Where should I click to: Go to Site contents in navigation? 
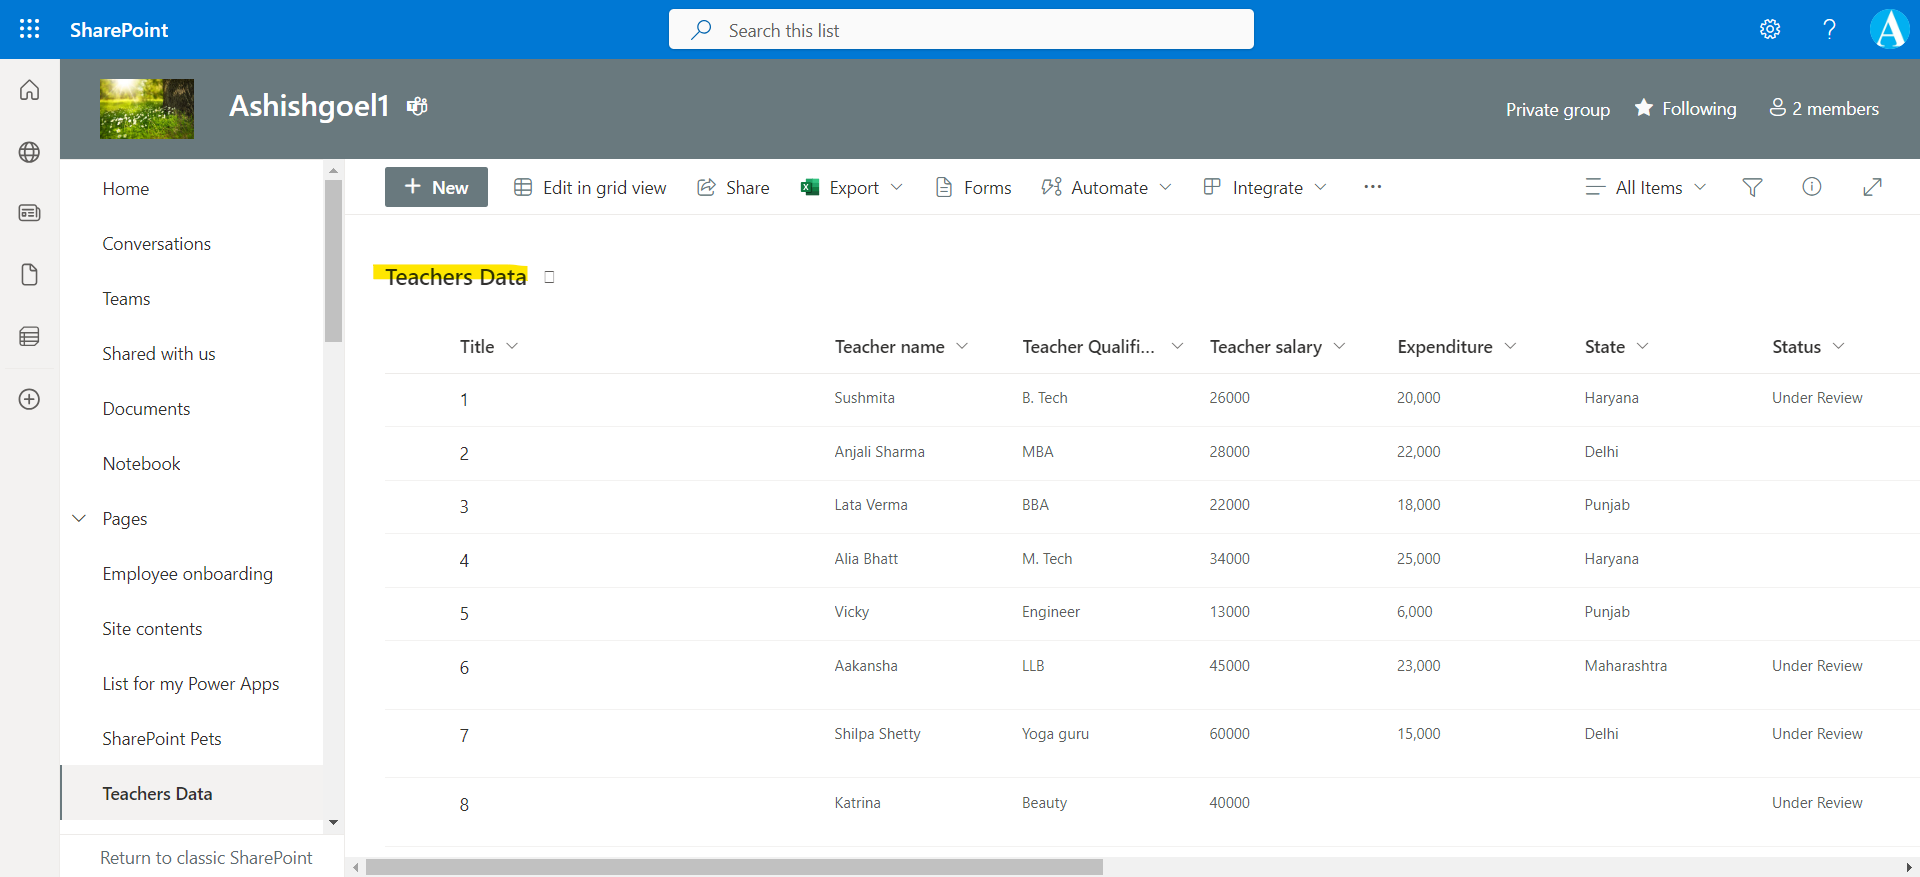click(152, 628)
